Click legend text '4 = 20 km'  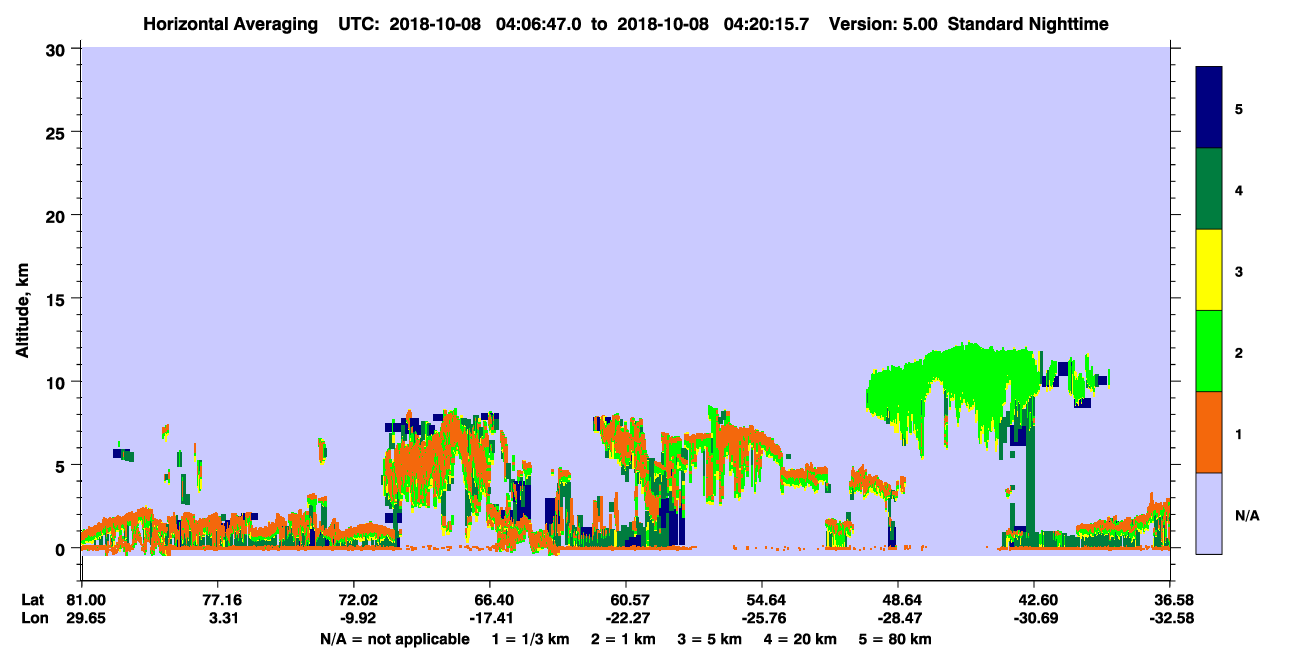(x=801, y=639)
